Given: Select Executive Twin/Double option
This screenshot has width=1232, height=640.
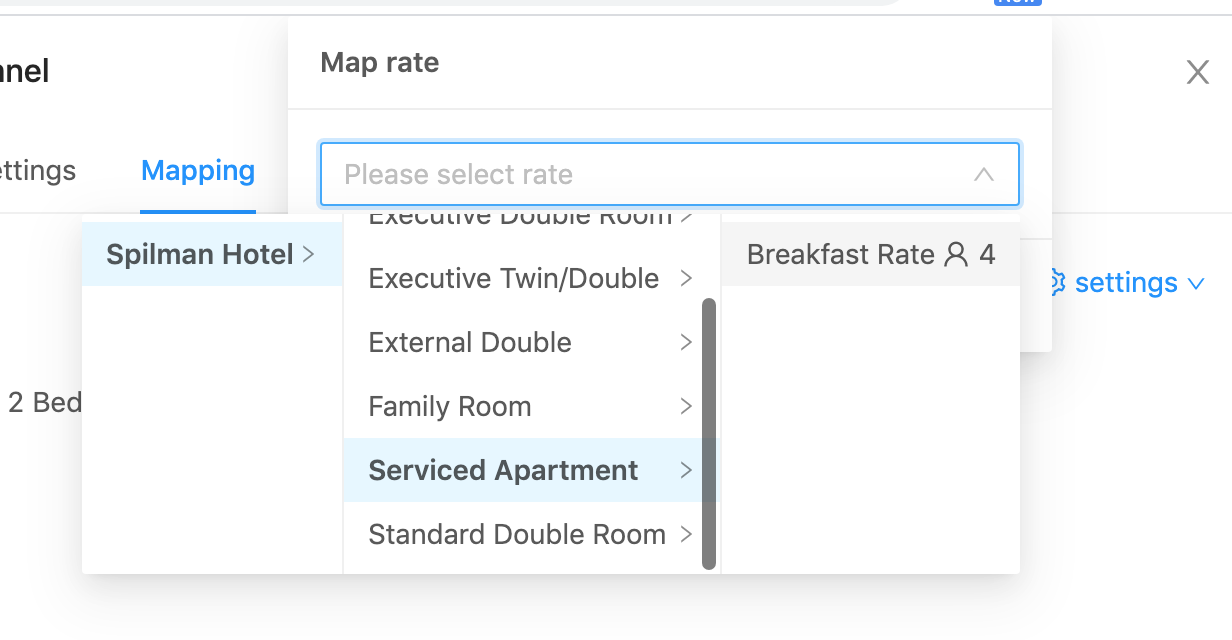Looking at the screenshot, I should click(531, 278).
